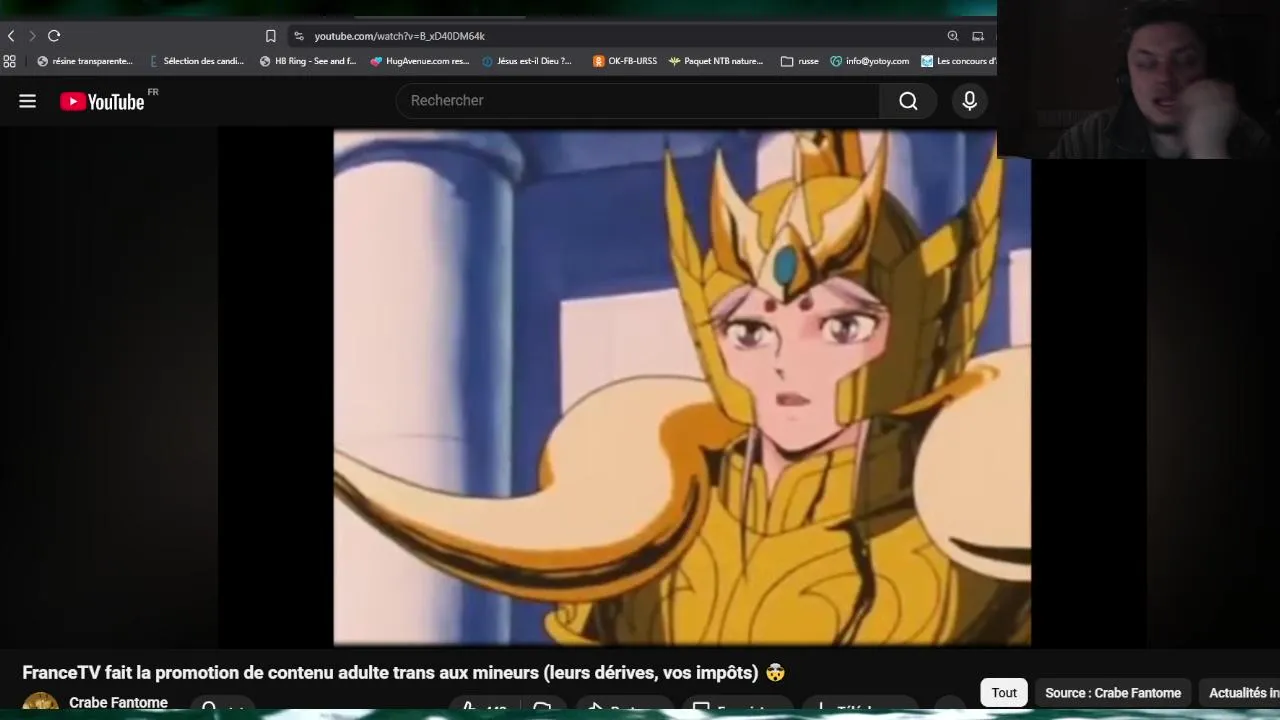
Task: Open the 'HB Ring - See and f...' bookmark
Action: pyautogui.click(x=308, y=61)
